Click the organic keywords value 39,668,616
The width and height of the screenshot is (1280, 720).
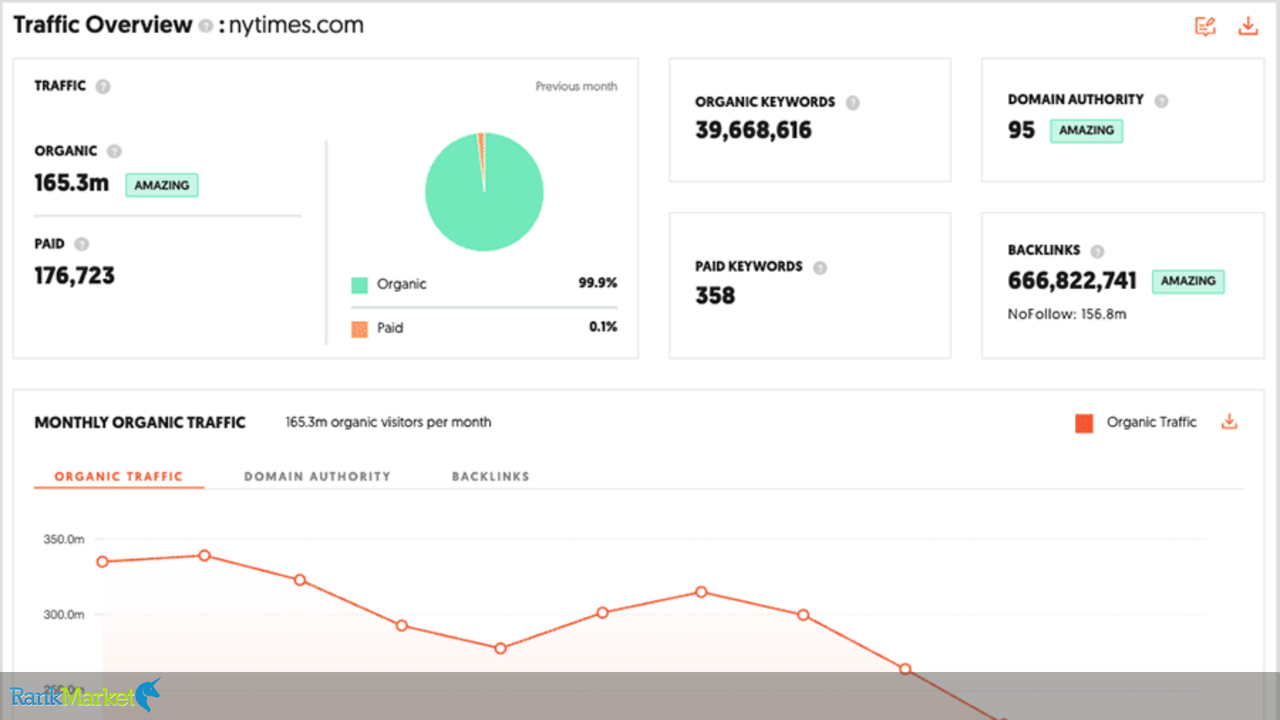(x=754, y=131)
